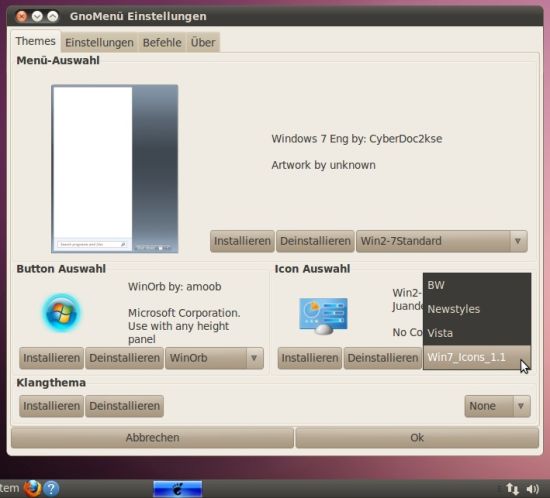Open the WinOrb button dropdown
The height and width of the screenshot is (498, 550).
pos(214,358)
